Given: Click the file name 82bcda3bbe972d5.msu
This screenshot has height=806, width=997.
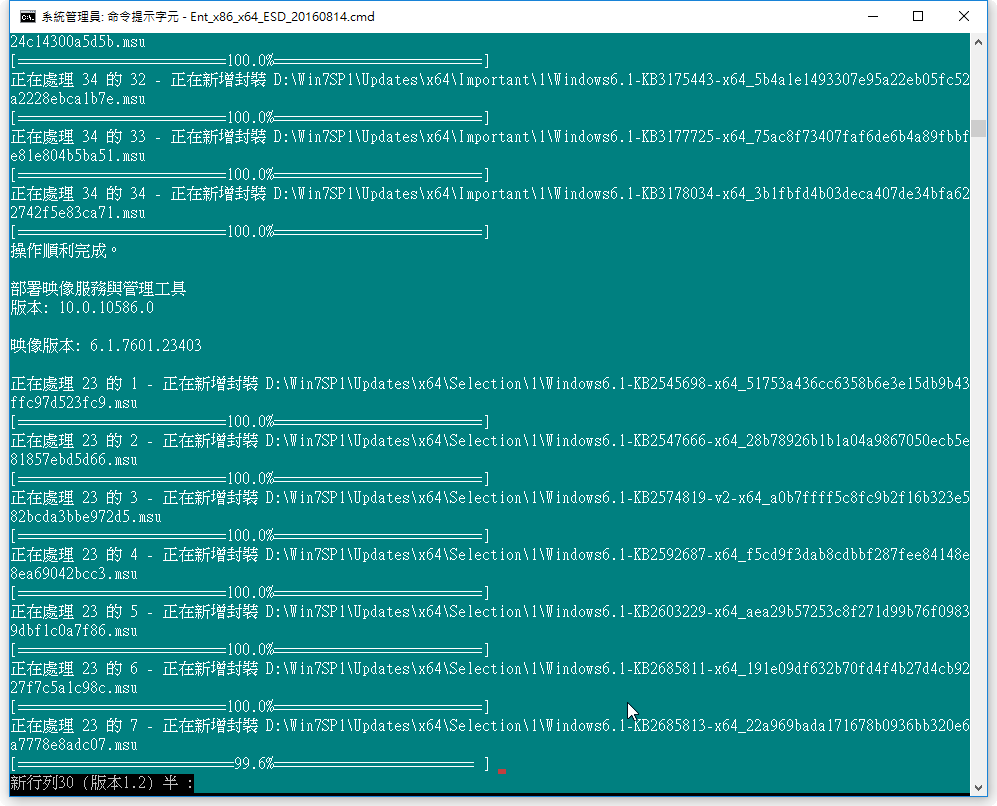Looking at the screenshot, I should [86, 517].
